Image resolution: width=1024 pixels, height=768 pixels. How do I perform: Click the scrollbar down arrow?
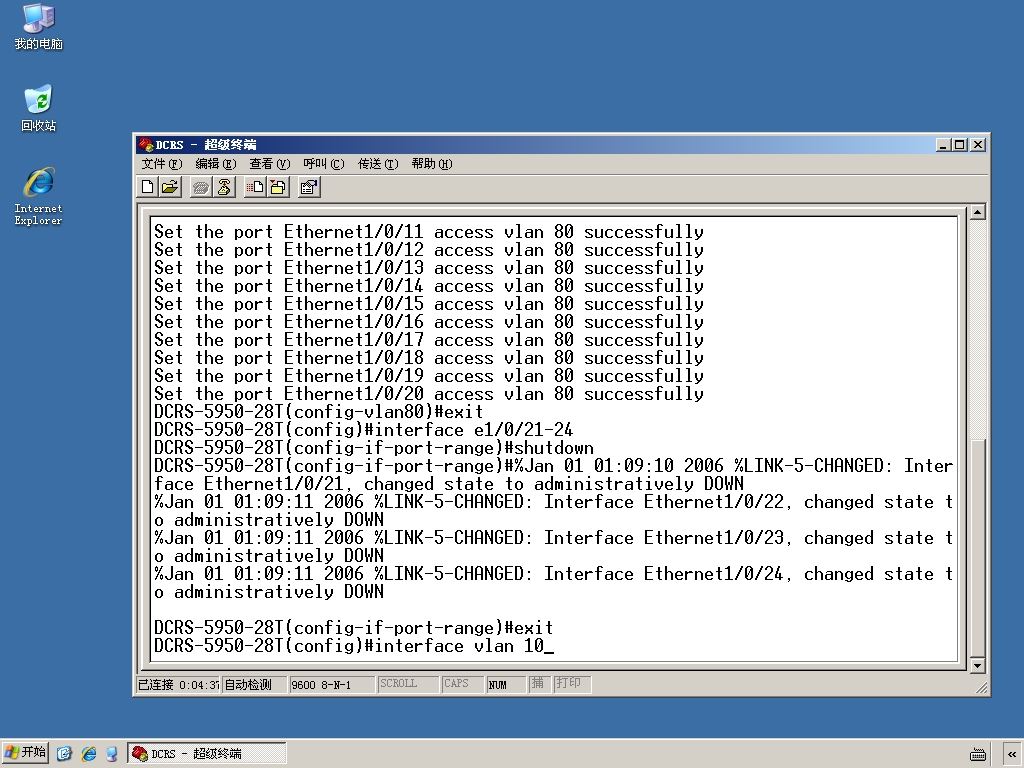point(977,665)
